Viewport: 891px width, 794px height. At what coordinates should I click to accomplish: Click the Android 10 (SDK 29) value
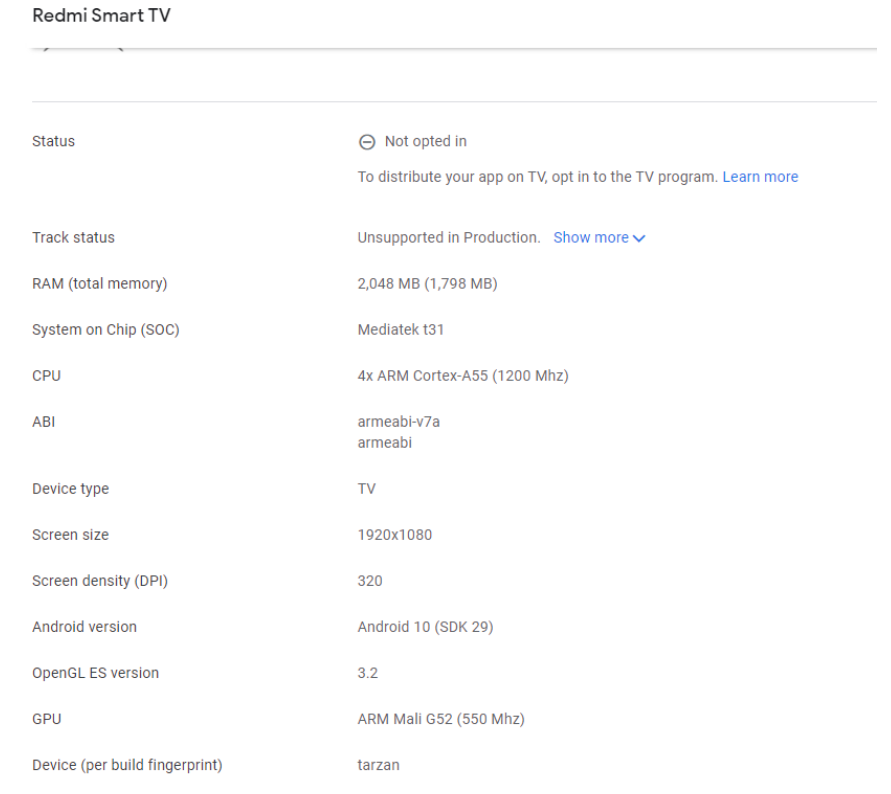425,627
